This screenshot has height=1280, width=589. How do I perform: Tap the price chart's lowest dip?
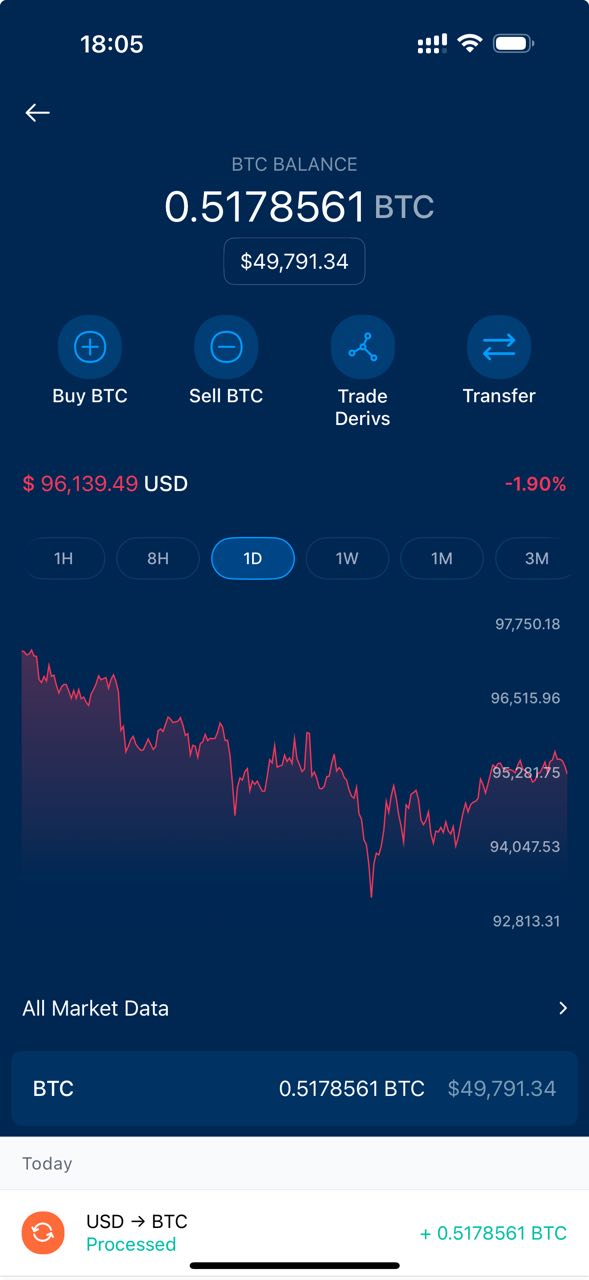pos(371,893)
